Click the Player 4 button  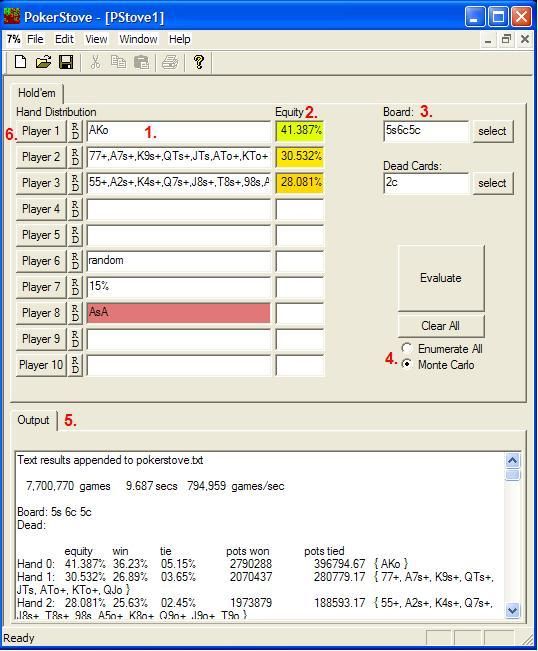pyautogui.click(x=41, y=209)
